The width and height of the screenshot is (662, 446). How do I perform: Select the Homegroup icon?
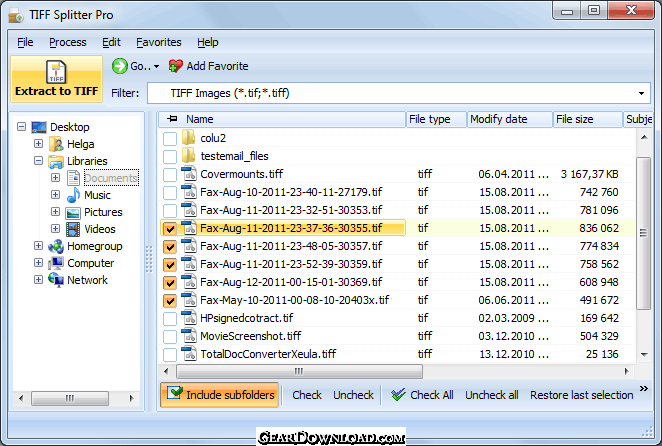56,246
